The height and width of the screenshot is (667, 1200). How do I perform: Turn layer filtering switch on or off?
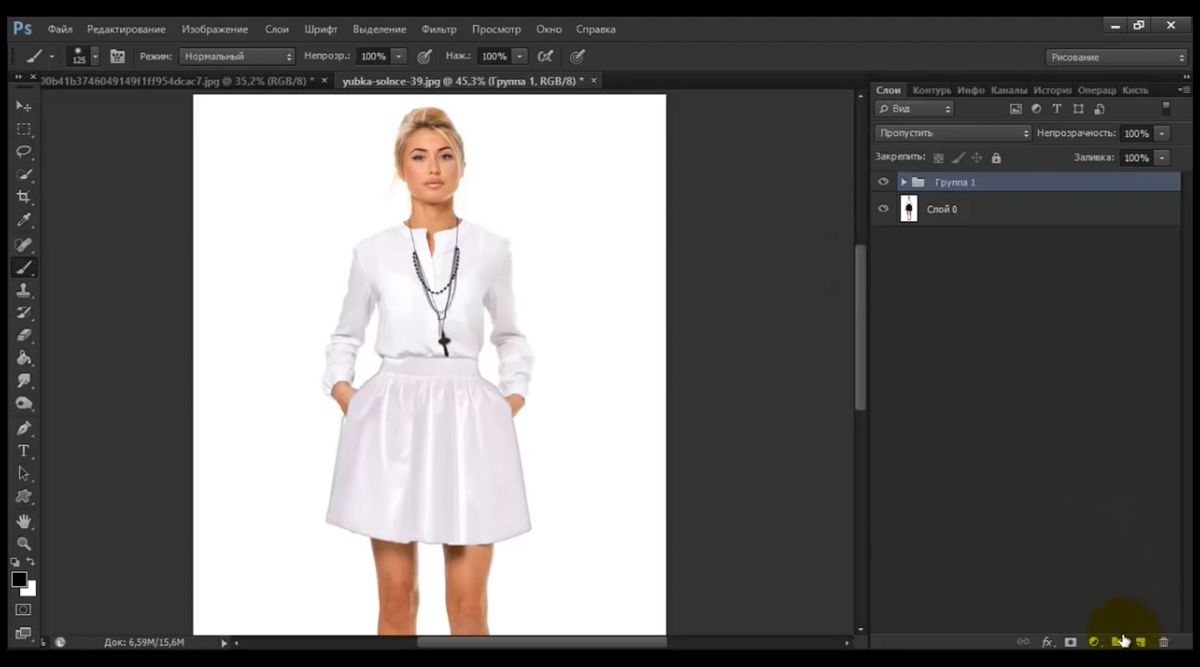pyautogui.click(x=1165, y=108)
